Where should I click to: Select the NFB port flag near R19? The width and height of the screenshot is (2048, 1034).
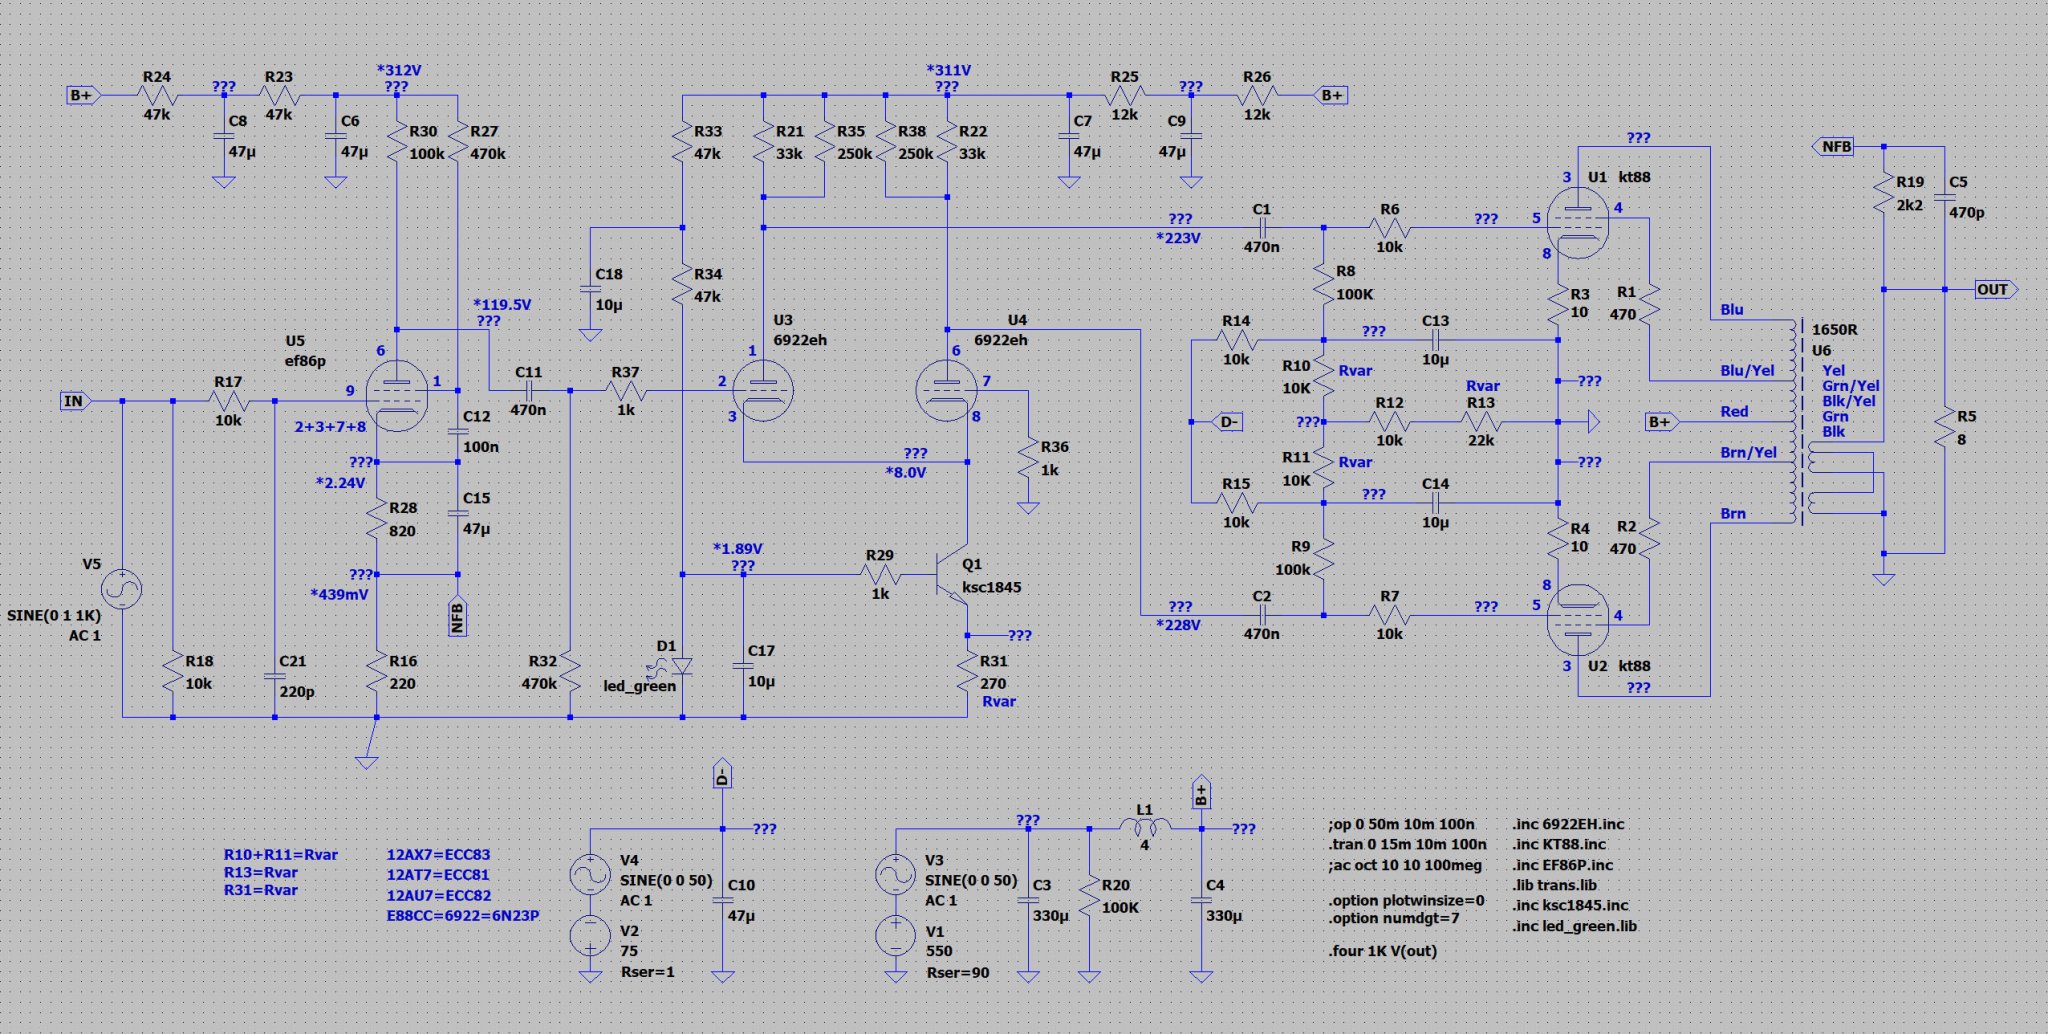pyautogui.click(x=1834, y=147)
